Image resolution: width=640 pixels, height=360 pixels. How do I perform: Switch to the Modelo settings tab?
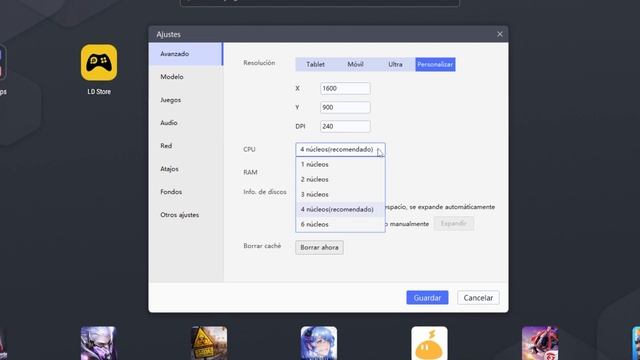[x=186, y=77]
